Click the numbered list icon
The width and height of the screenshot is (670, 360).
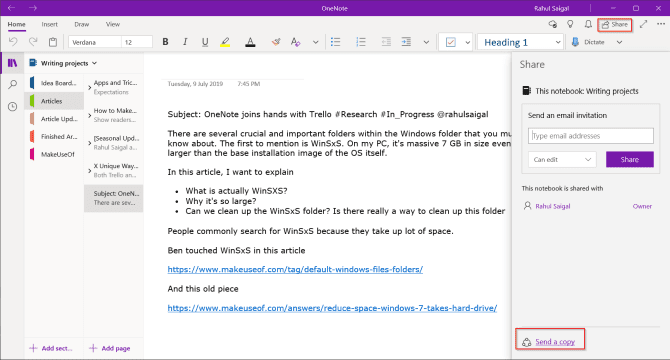click(x=361, y=42)
